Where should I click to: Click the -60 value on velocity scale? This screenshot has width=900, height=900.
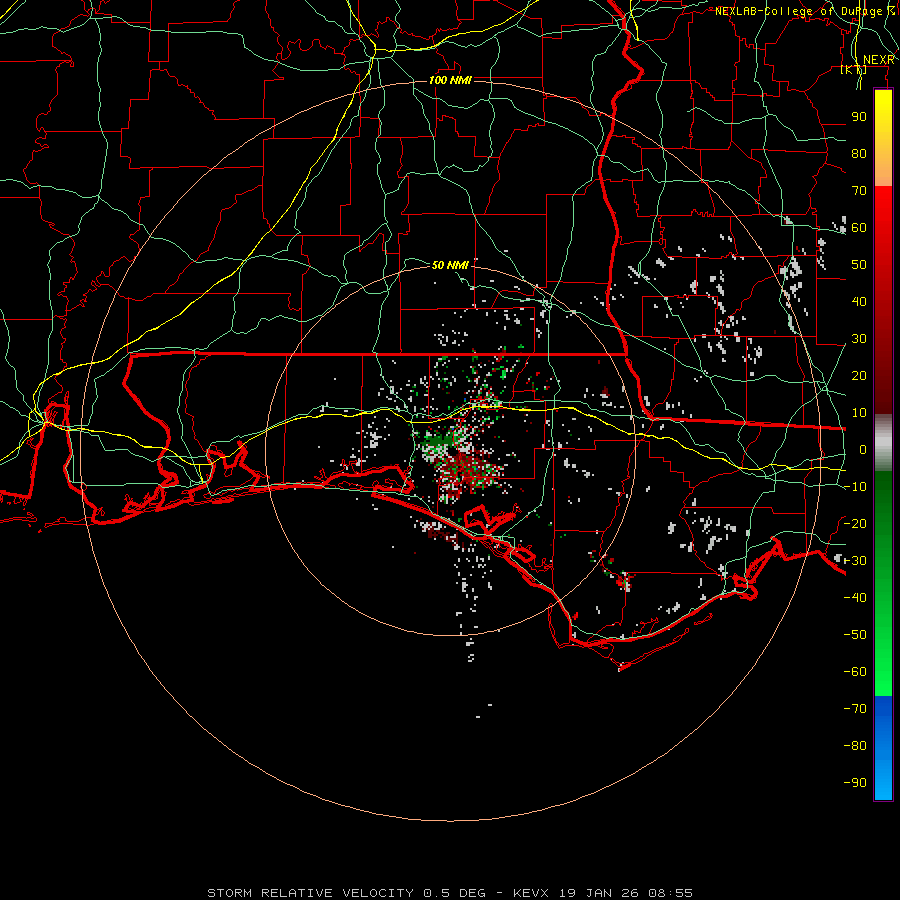855,672
